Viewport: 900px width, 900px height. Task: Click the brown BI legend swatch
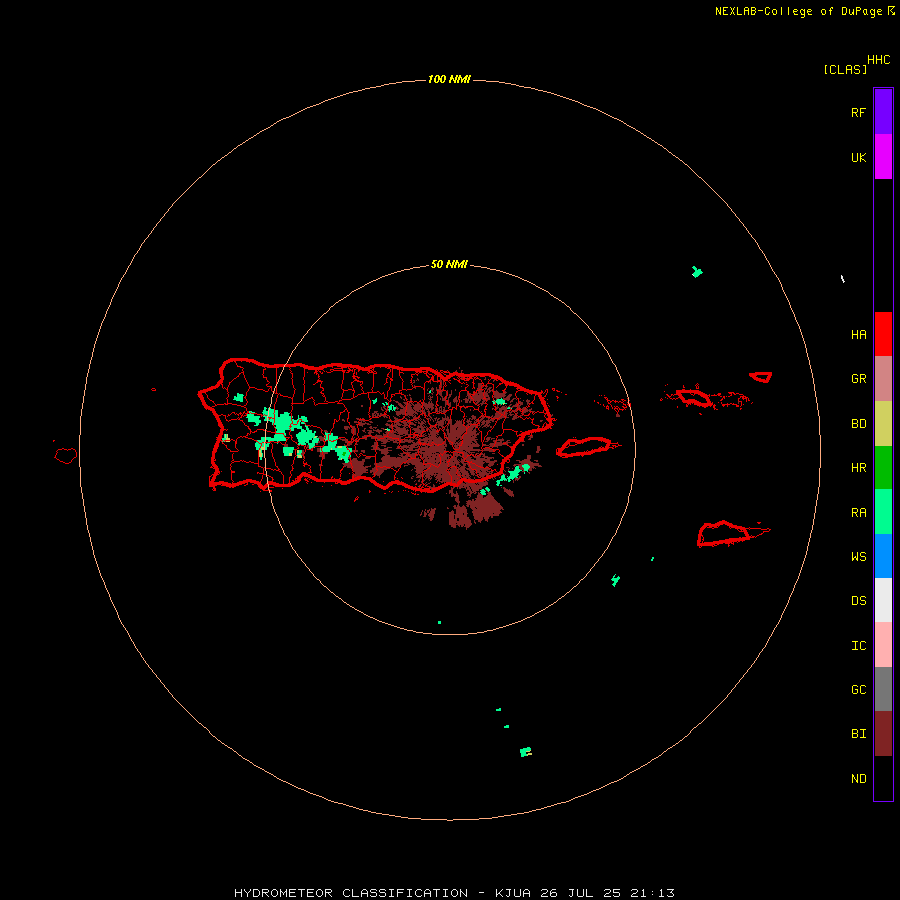pos(883,734)
